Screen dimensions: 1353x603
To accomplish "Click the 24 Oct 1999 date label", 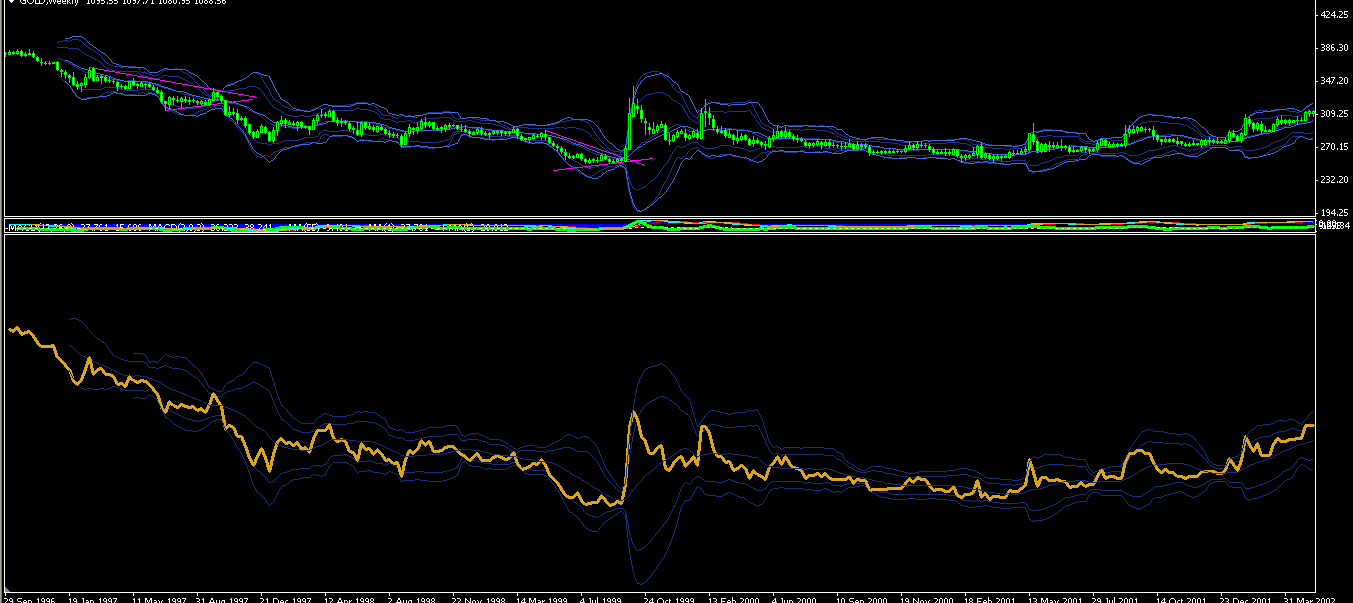I will pos(669,599).
